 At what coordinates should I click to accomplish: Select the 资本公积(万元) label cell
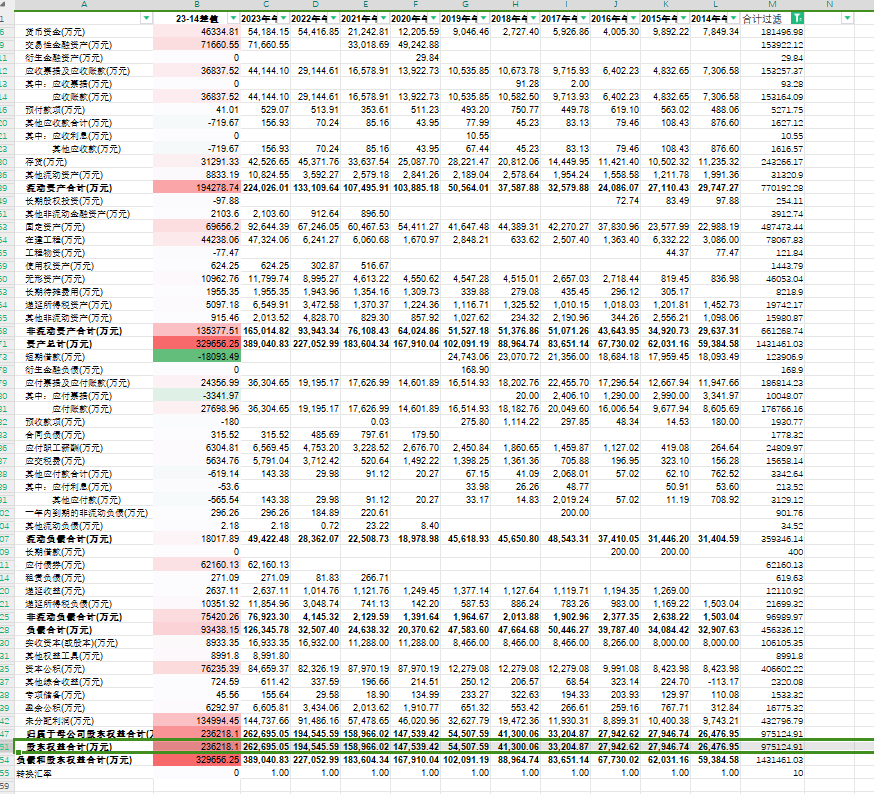[x=84, y=669]
